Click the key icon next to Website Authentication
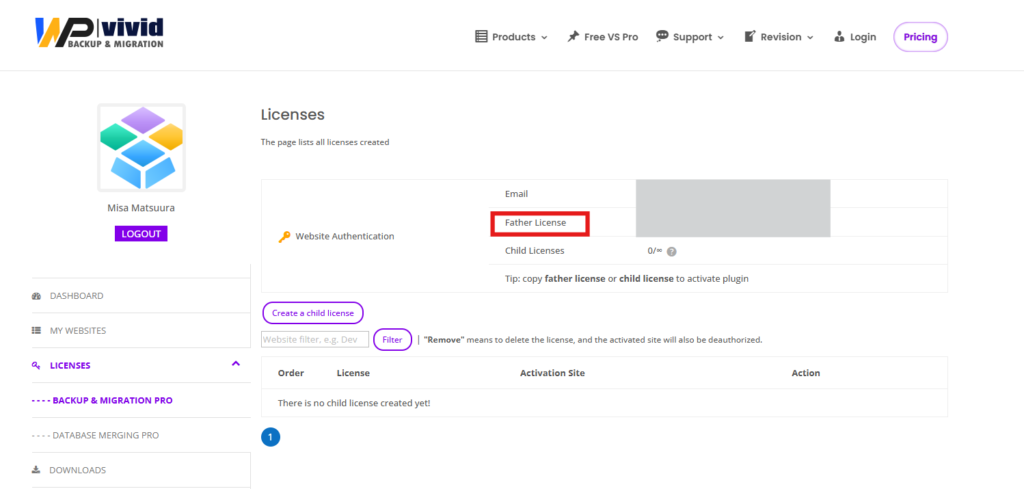Screen dimensions: 1024x489 click(x=284, y=237)
